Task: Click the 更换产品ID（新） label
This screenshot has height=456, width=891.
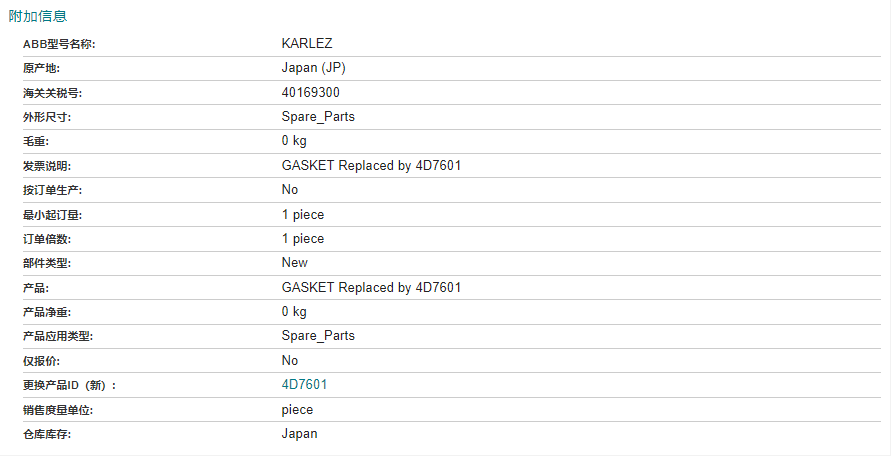Action: [69, 385]
